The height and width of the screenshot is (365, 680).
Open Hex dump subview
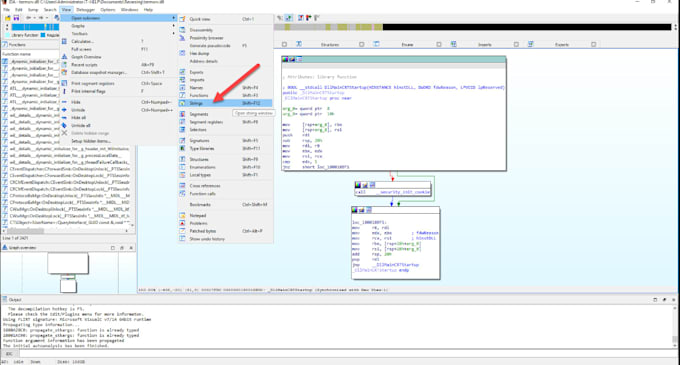(x=225, y=53)
